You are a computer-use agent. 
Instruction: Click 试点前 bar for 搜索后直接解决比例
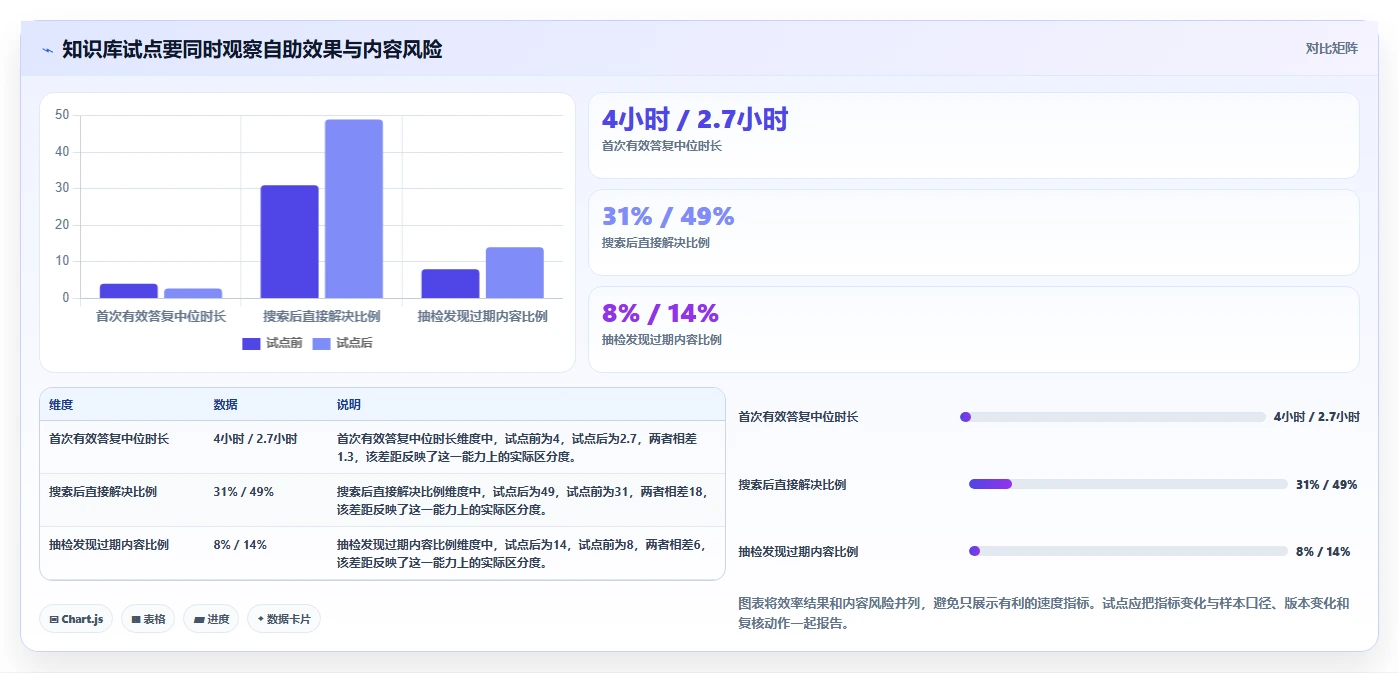pyautogui.click(x=290, y=241)
